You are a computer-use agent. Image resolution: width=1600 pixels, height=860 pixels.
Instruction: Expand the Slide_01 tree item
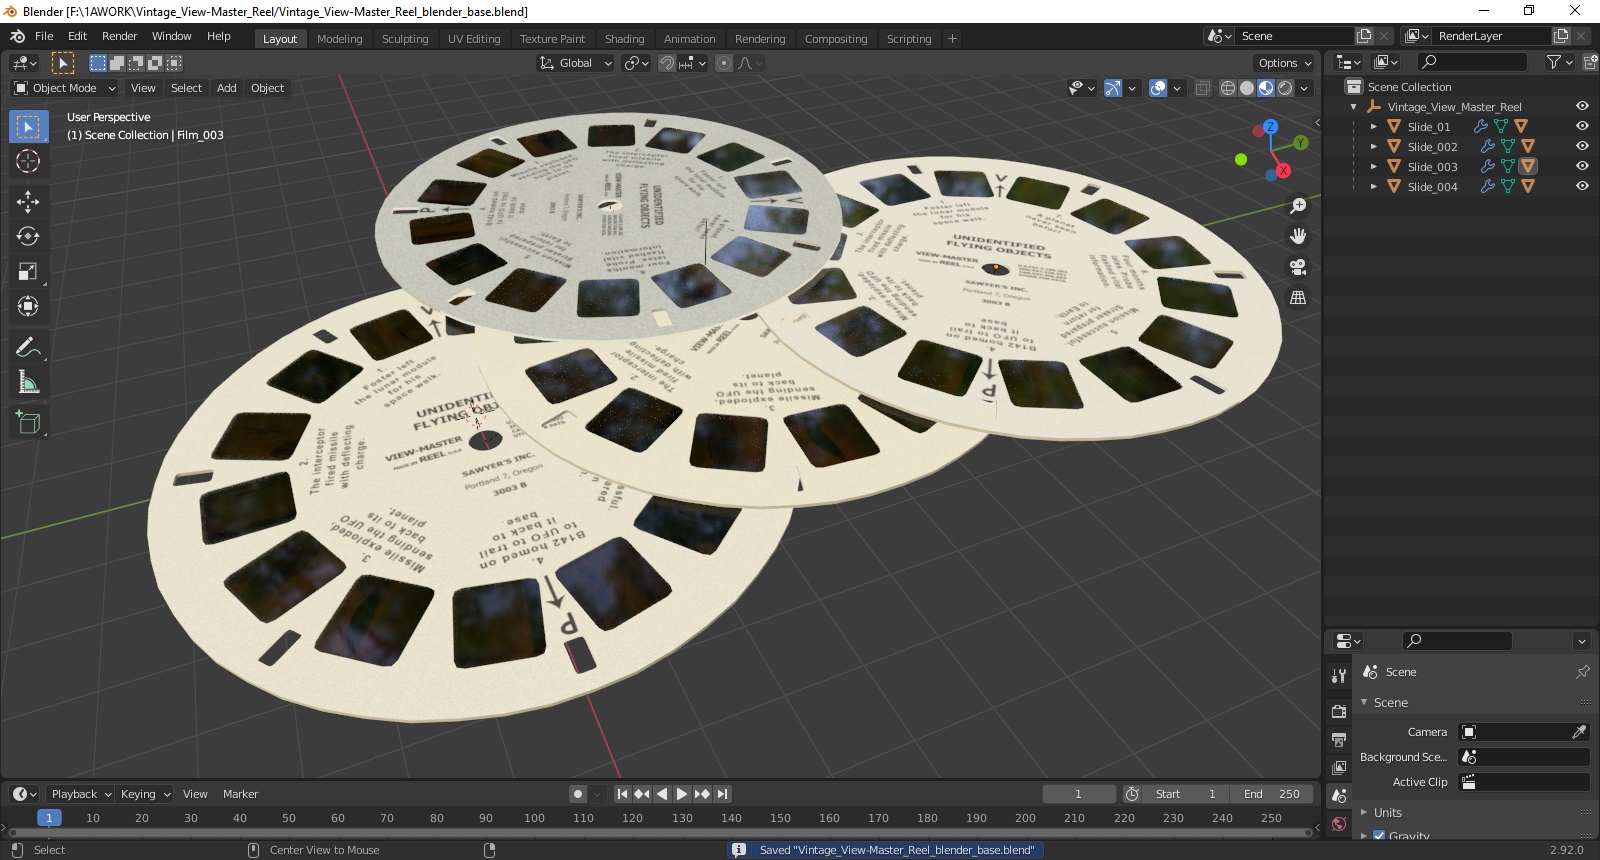pos(1374,126)
